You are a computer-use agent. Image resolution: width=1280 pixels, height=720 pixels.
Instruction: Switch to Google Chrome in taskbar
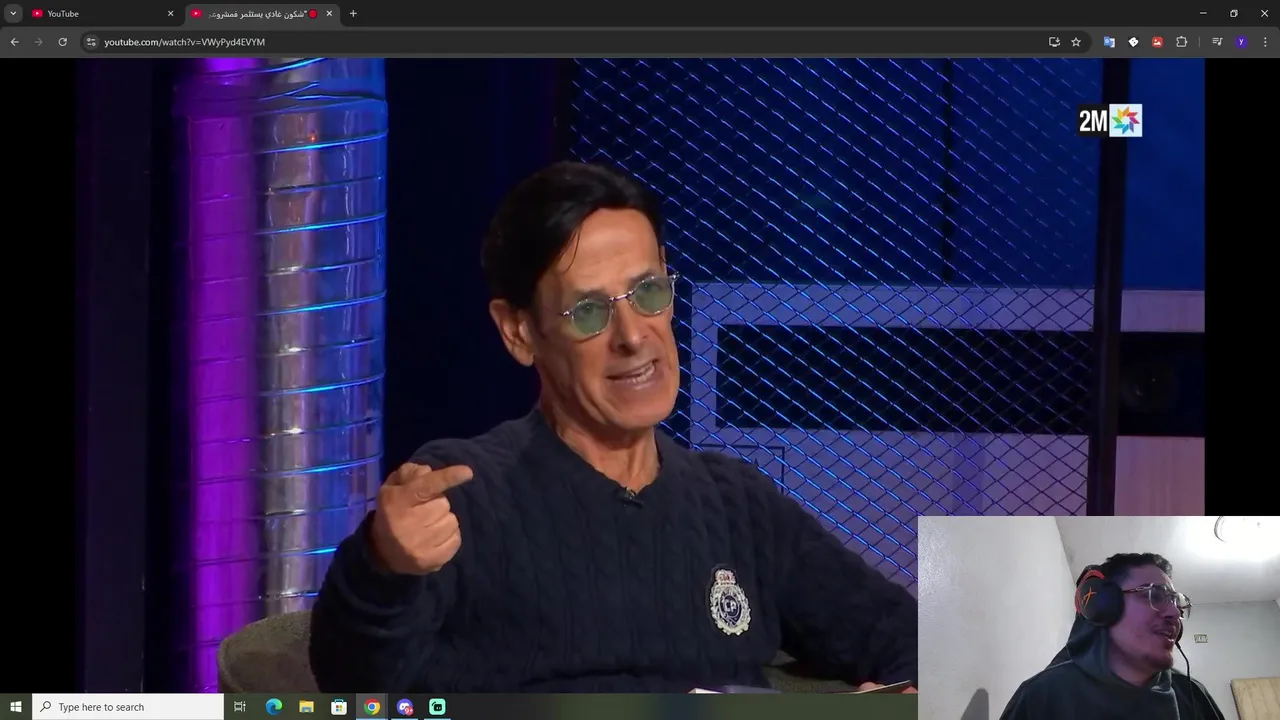(x=372, y=707)
